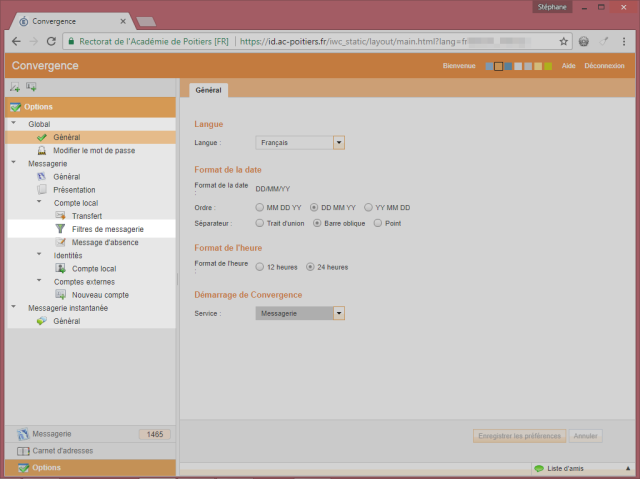Select the MM DD YY date order
This screenshot has height=479, width=640.
click(x=260, y=207)
